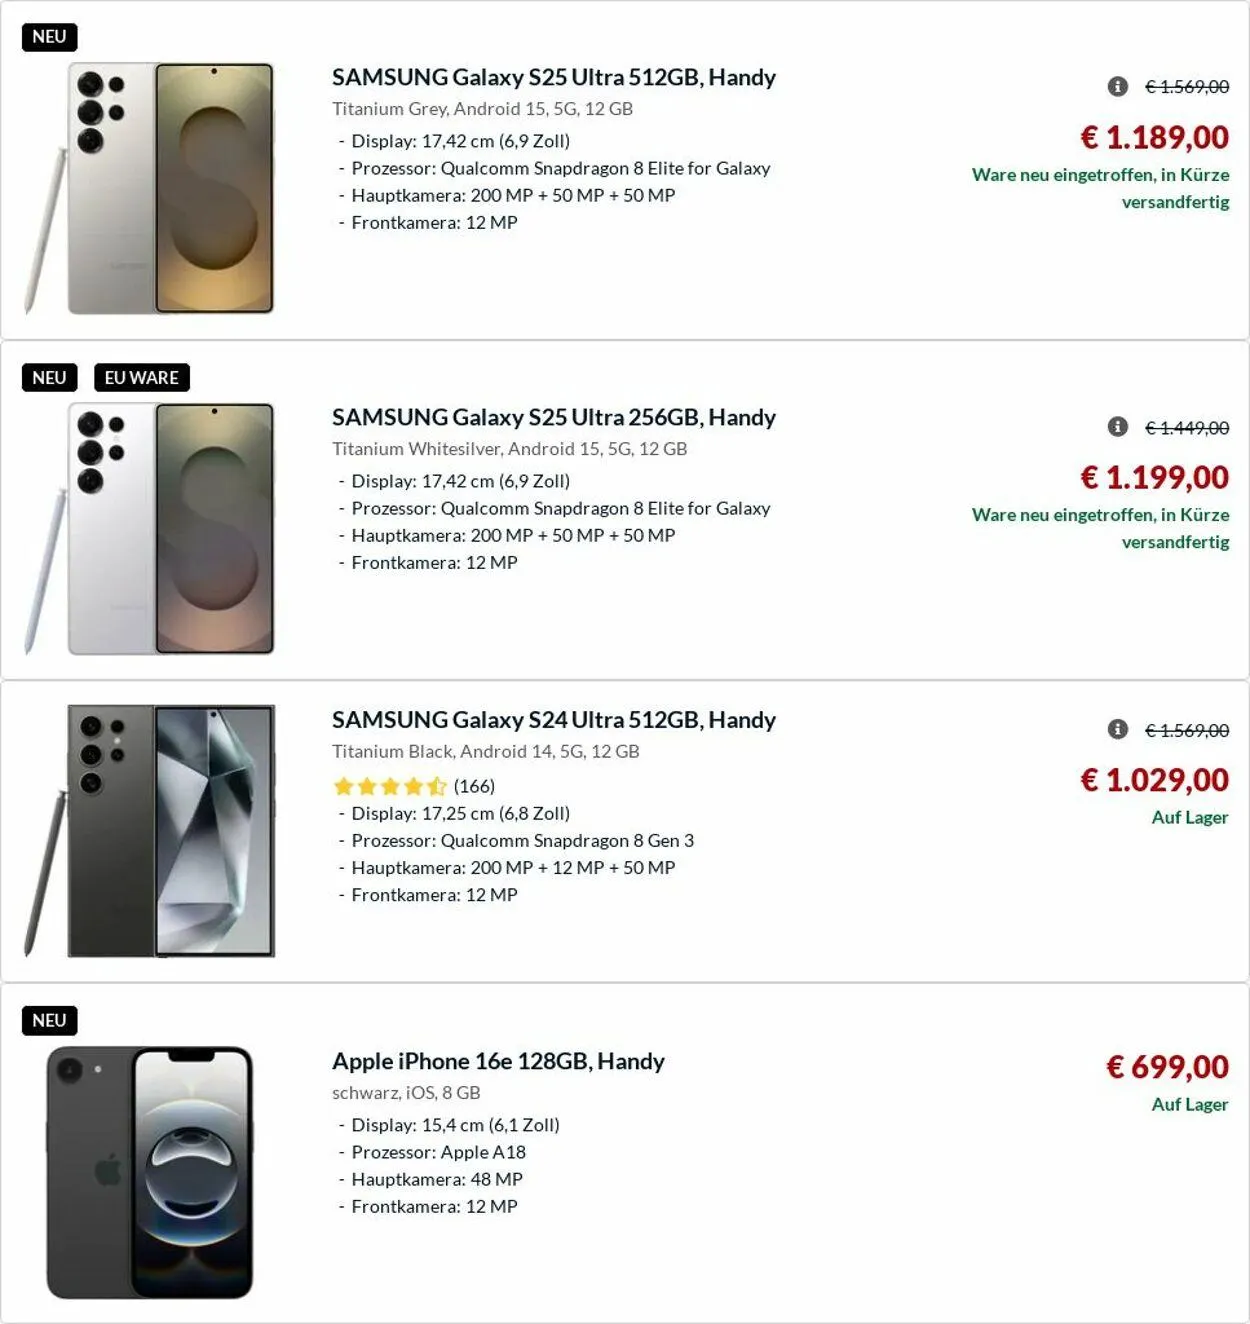The image size is (1250, 1324).
Task: Open SAMSUNG Galaxy S25 Ultra 256GB title link
Action: coord(553,417)
